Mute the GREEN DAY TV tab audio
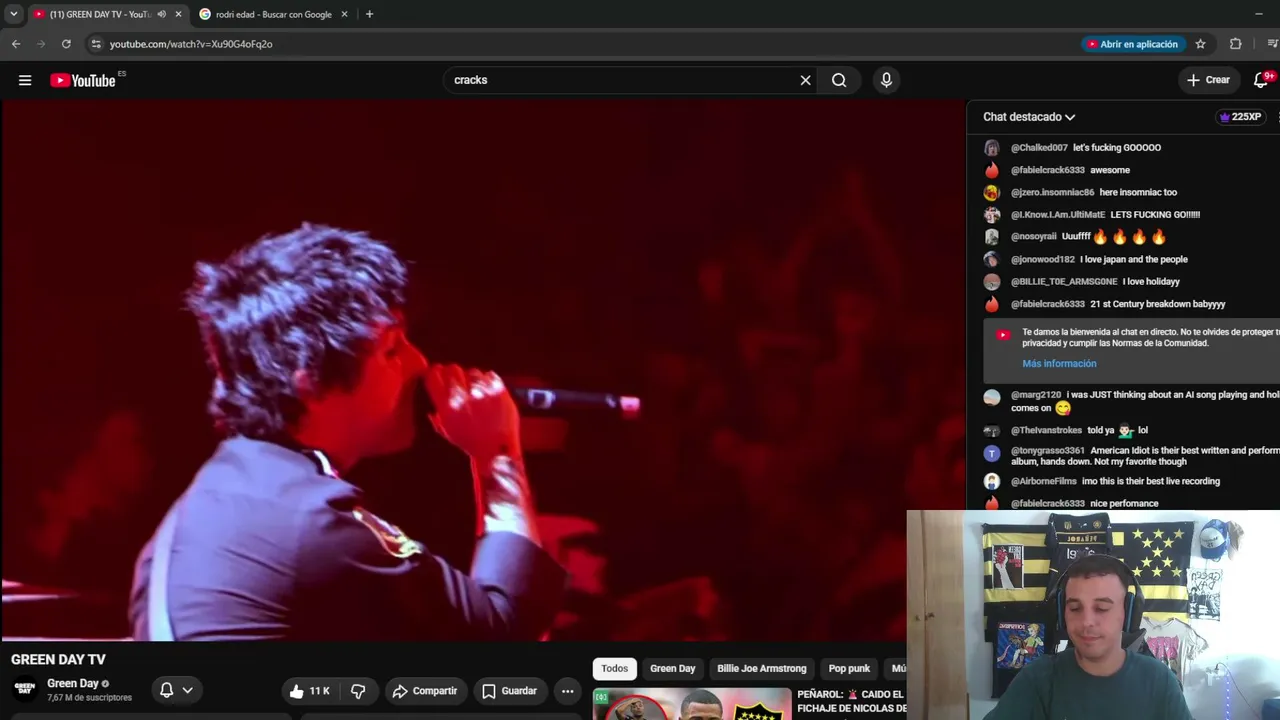The image size is (1280, 720). click(161, 14)
